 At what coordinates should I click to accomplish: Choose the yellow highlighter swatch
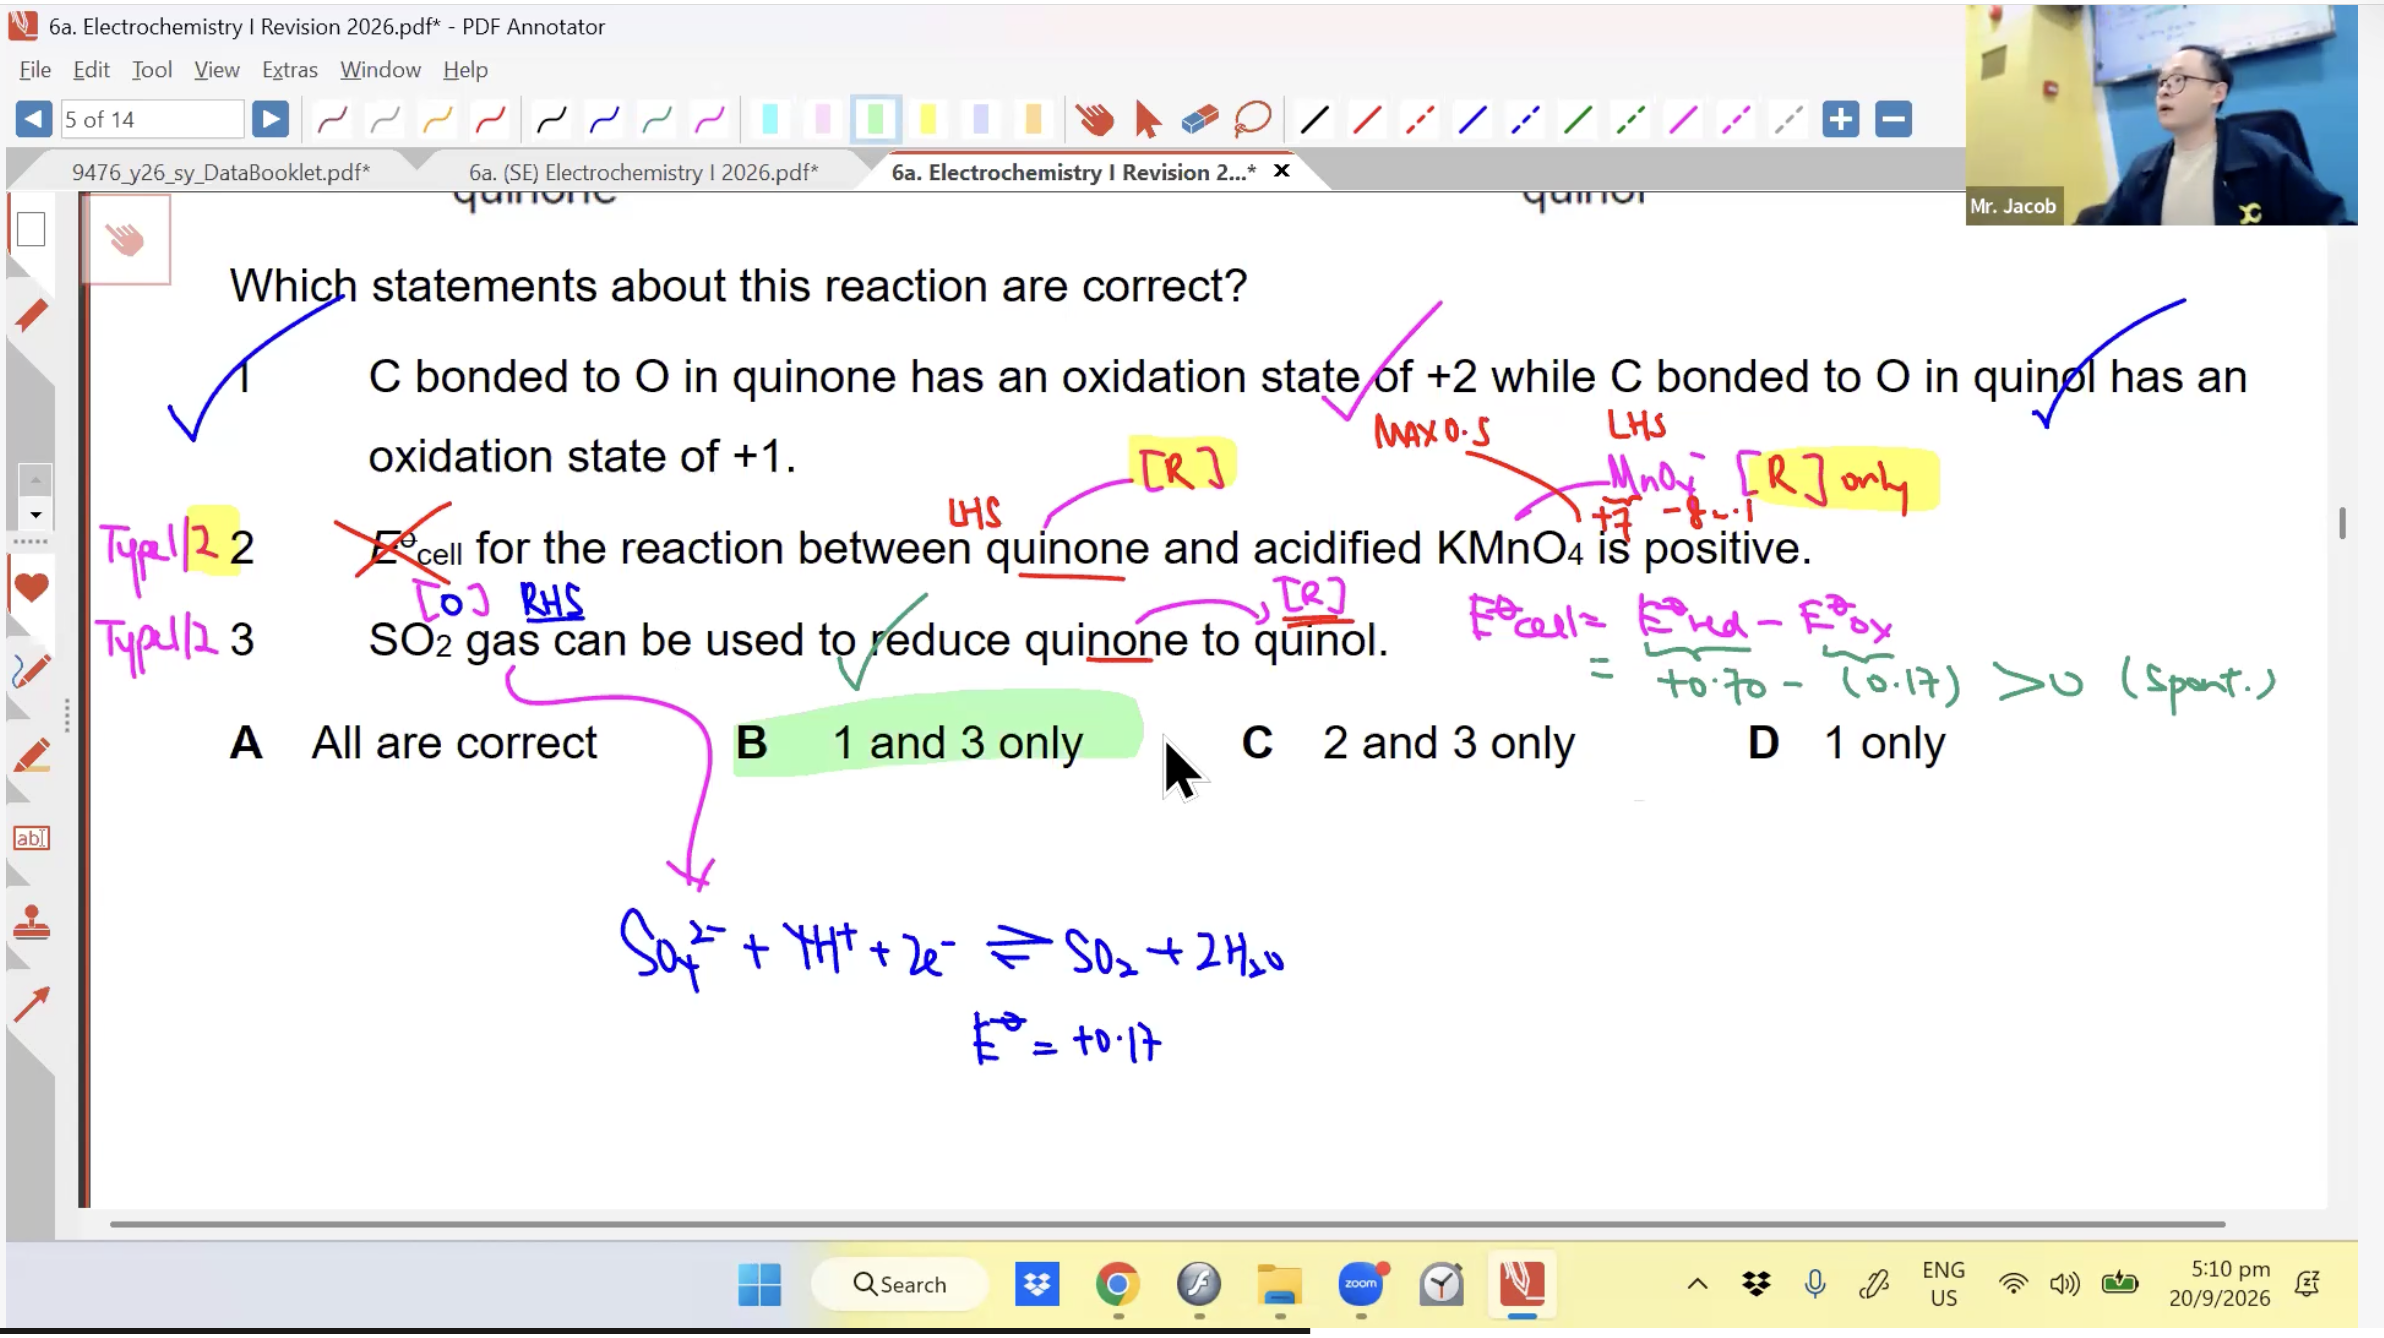pyautogui.click(x=928, y=120)
